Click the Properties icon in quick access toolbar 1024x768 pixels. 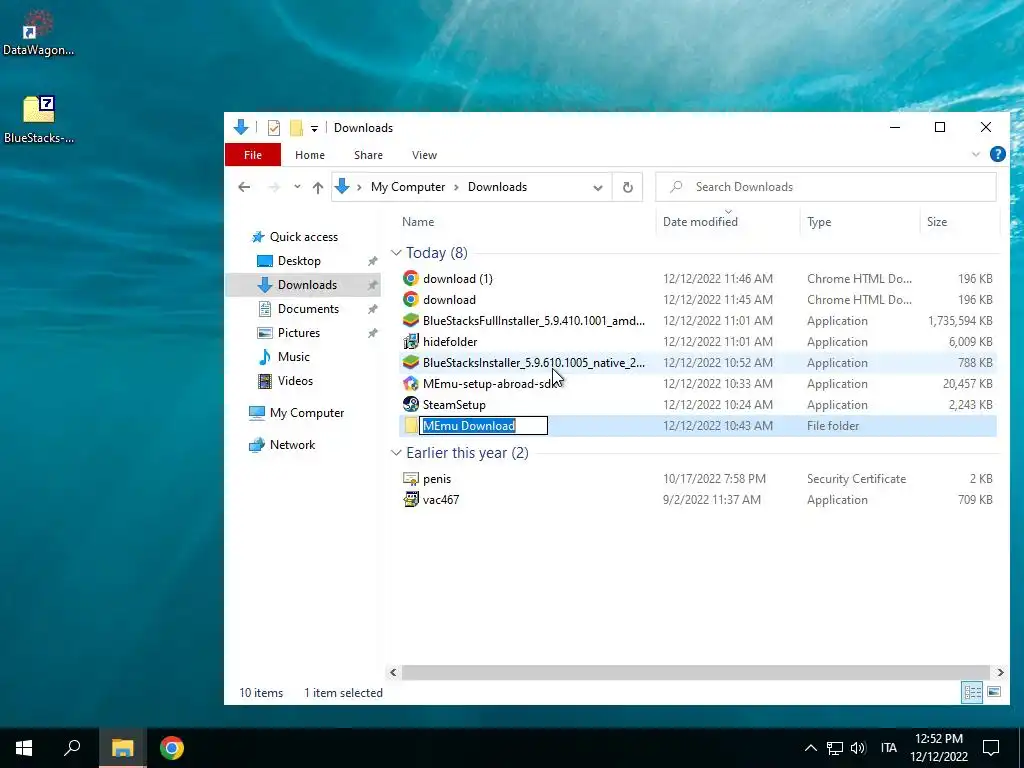(274, 128)
